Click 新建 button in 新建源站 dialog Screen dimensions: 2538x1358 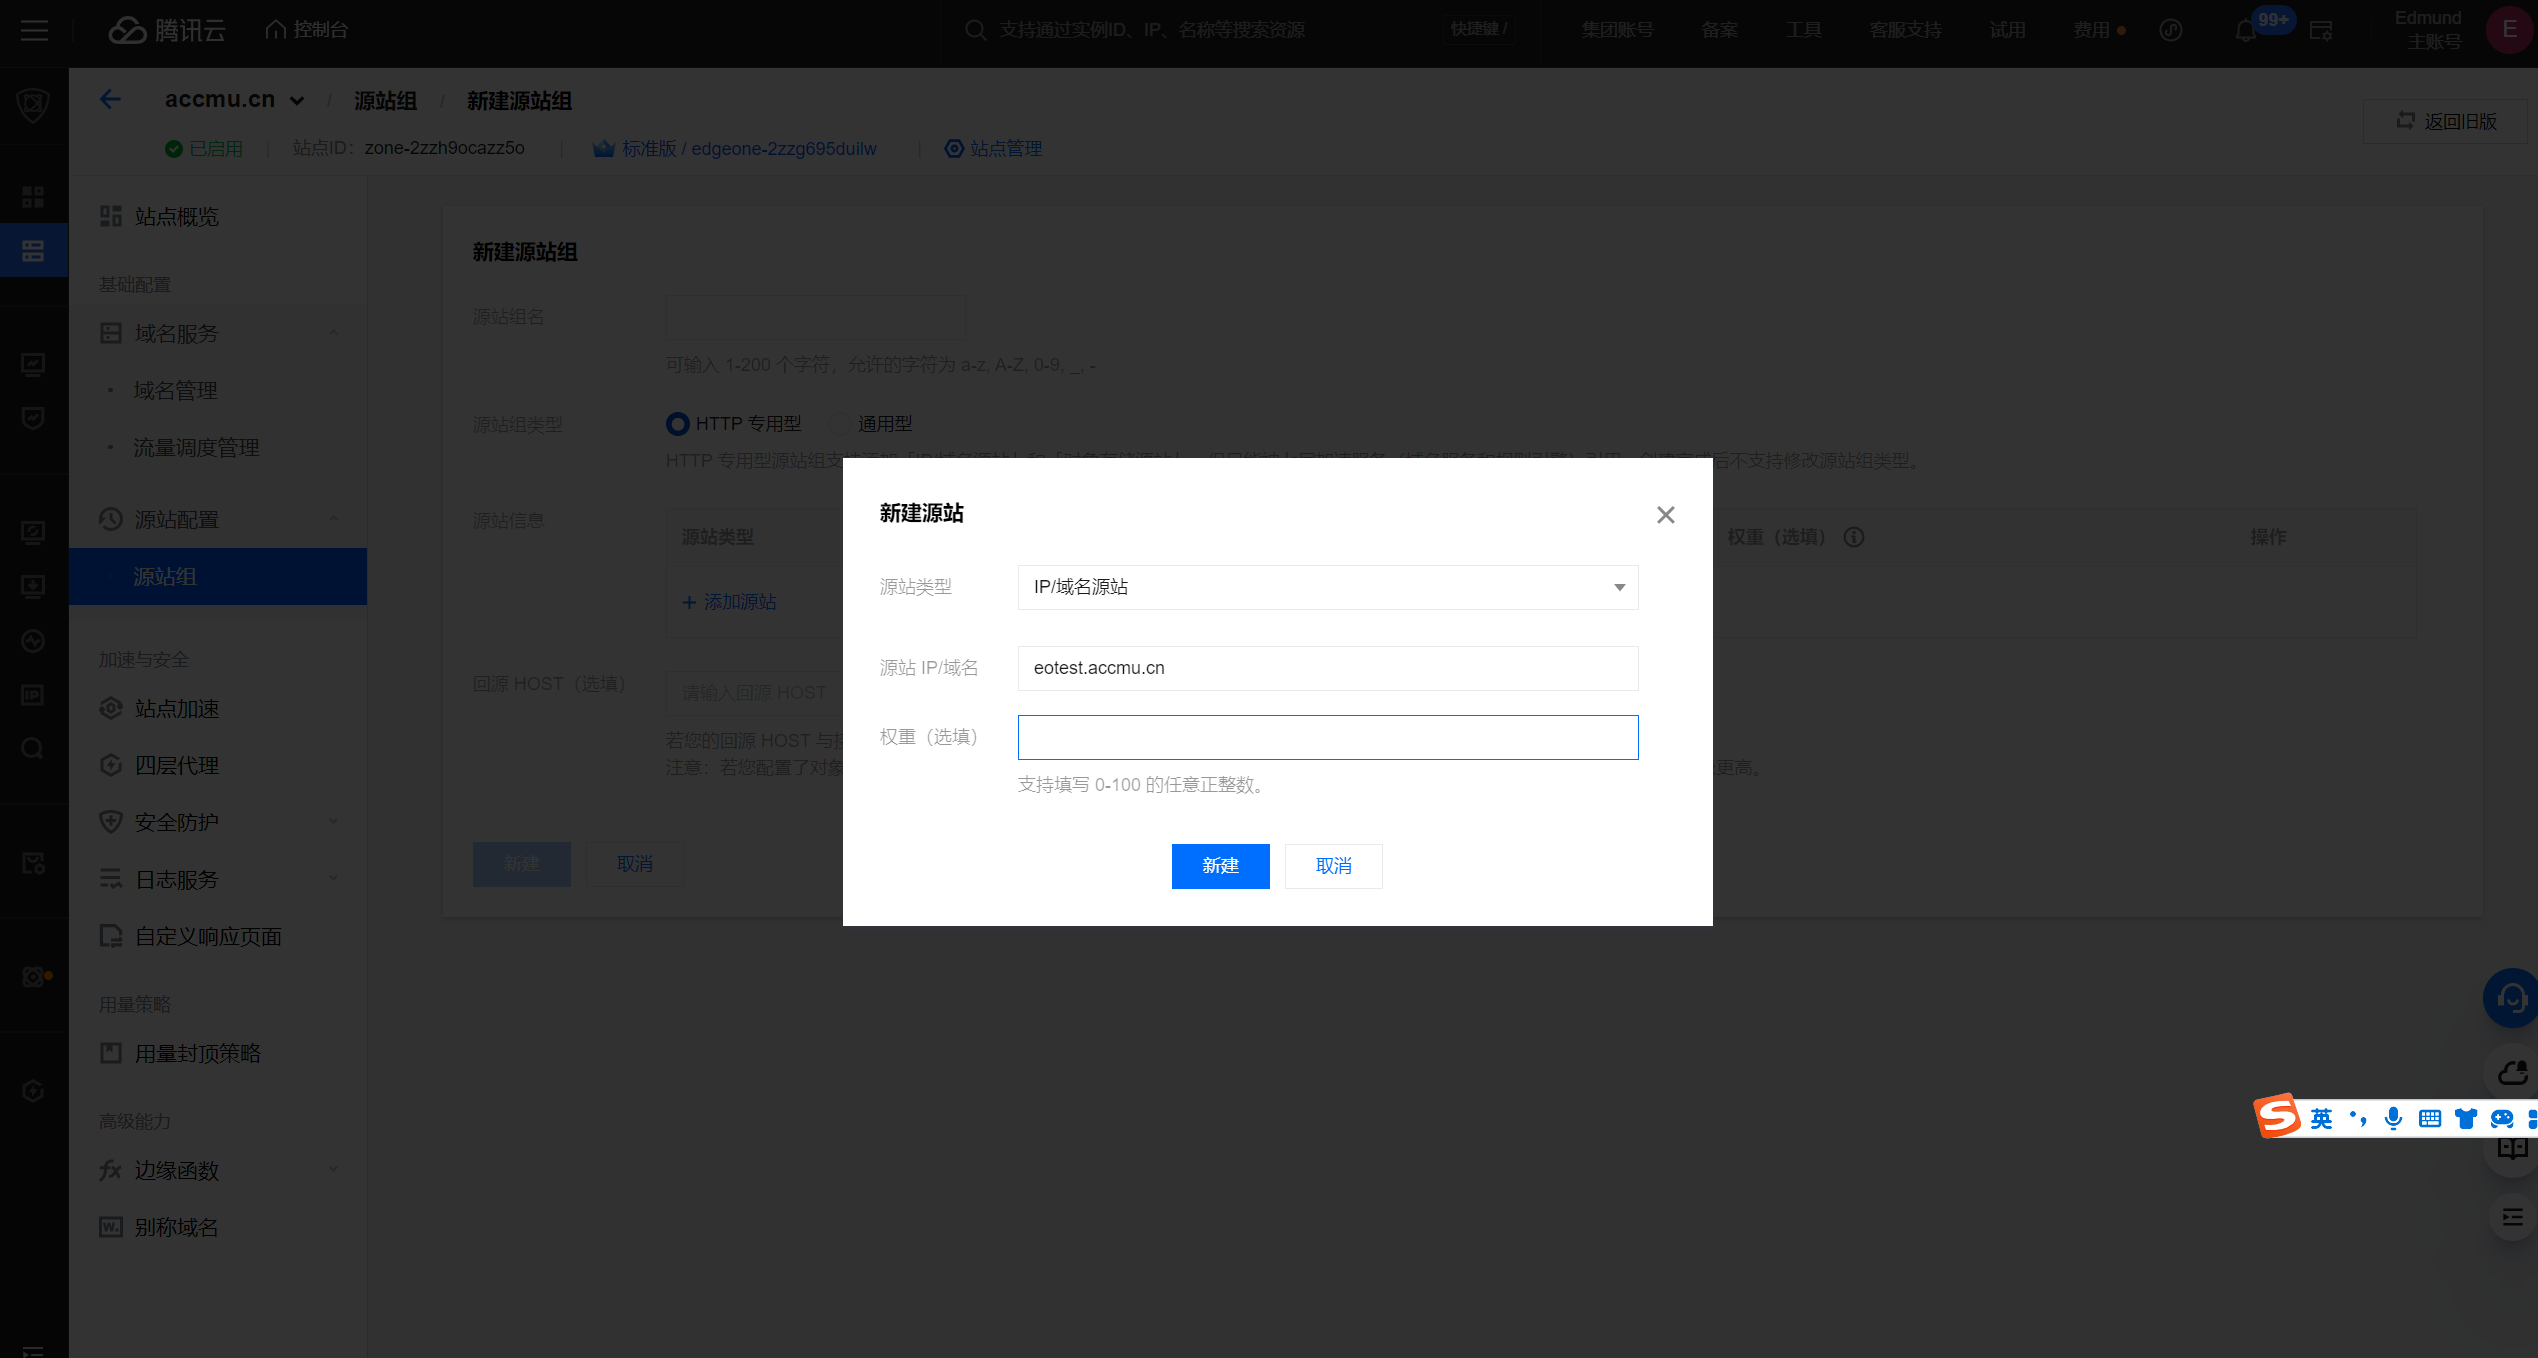coord(1220,866)
